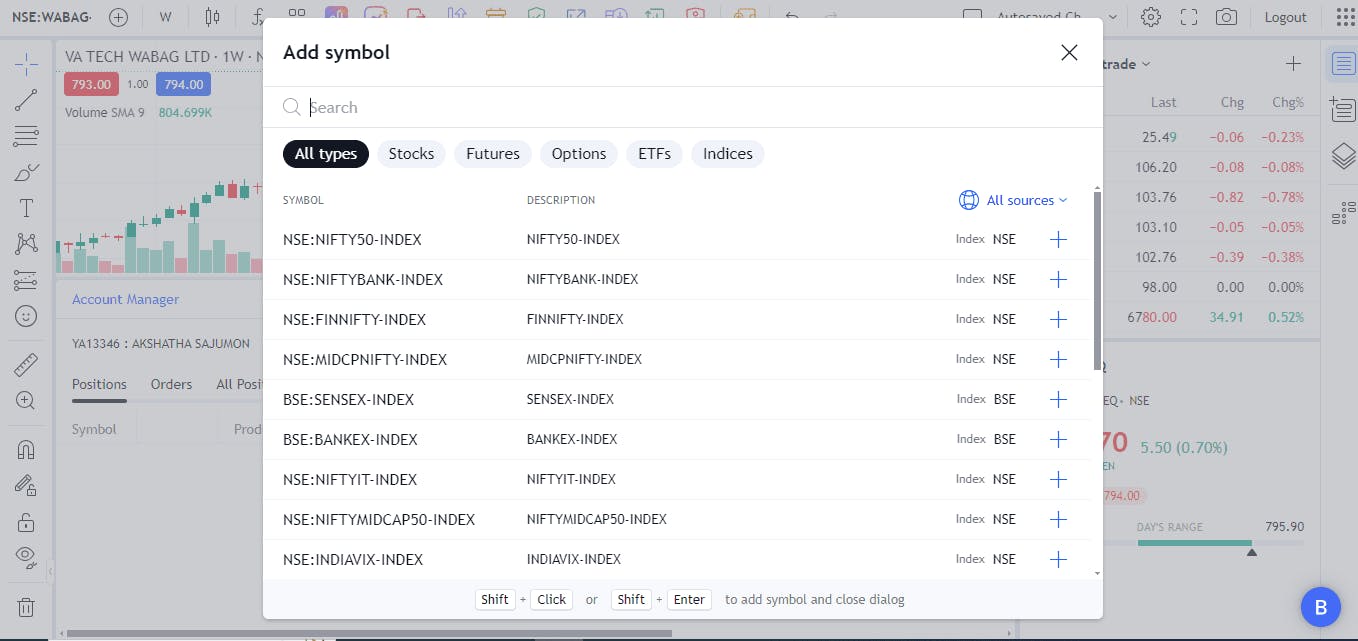Close the Add symbol dialog
Image resolution: width=1358 pixels, height=641 pixels.
coord(1069,53)
